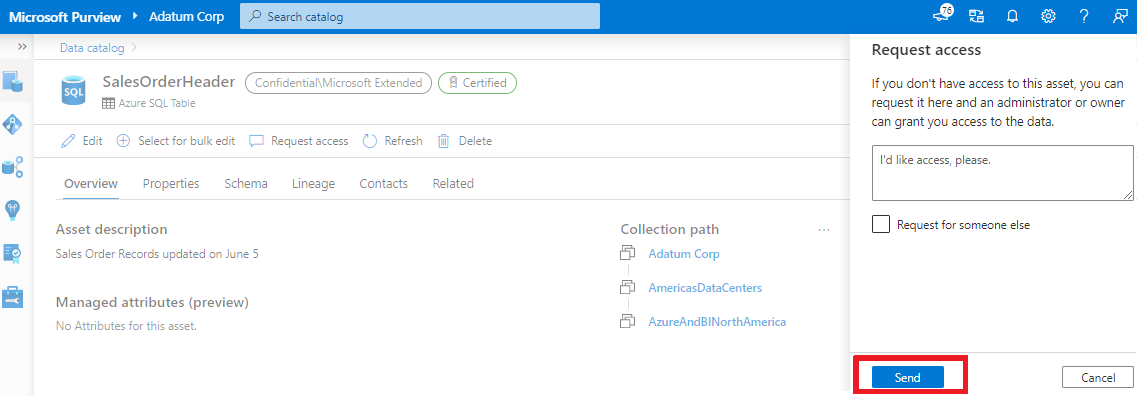Screen dimensions: 1138x396
Task: Open the AzureAndBINorthAmerica collection link
Action: [x=717, y=321]
